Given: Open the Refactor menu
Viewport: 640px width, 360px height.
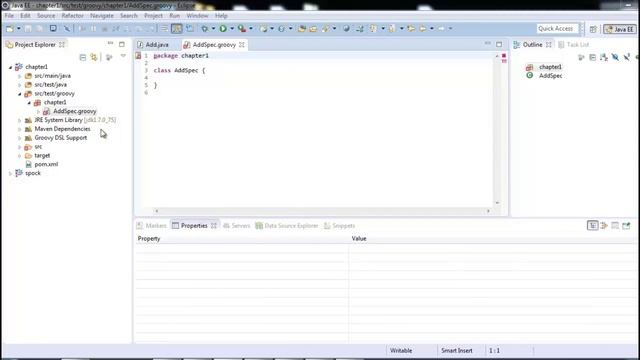Looking at the screenshot, I should (x=72, y=16).
